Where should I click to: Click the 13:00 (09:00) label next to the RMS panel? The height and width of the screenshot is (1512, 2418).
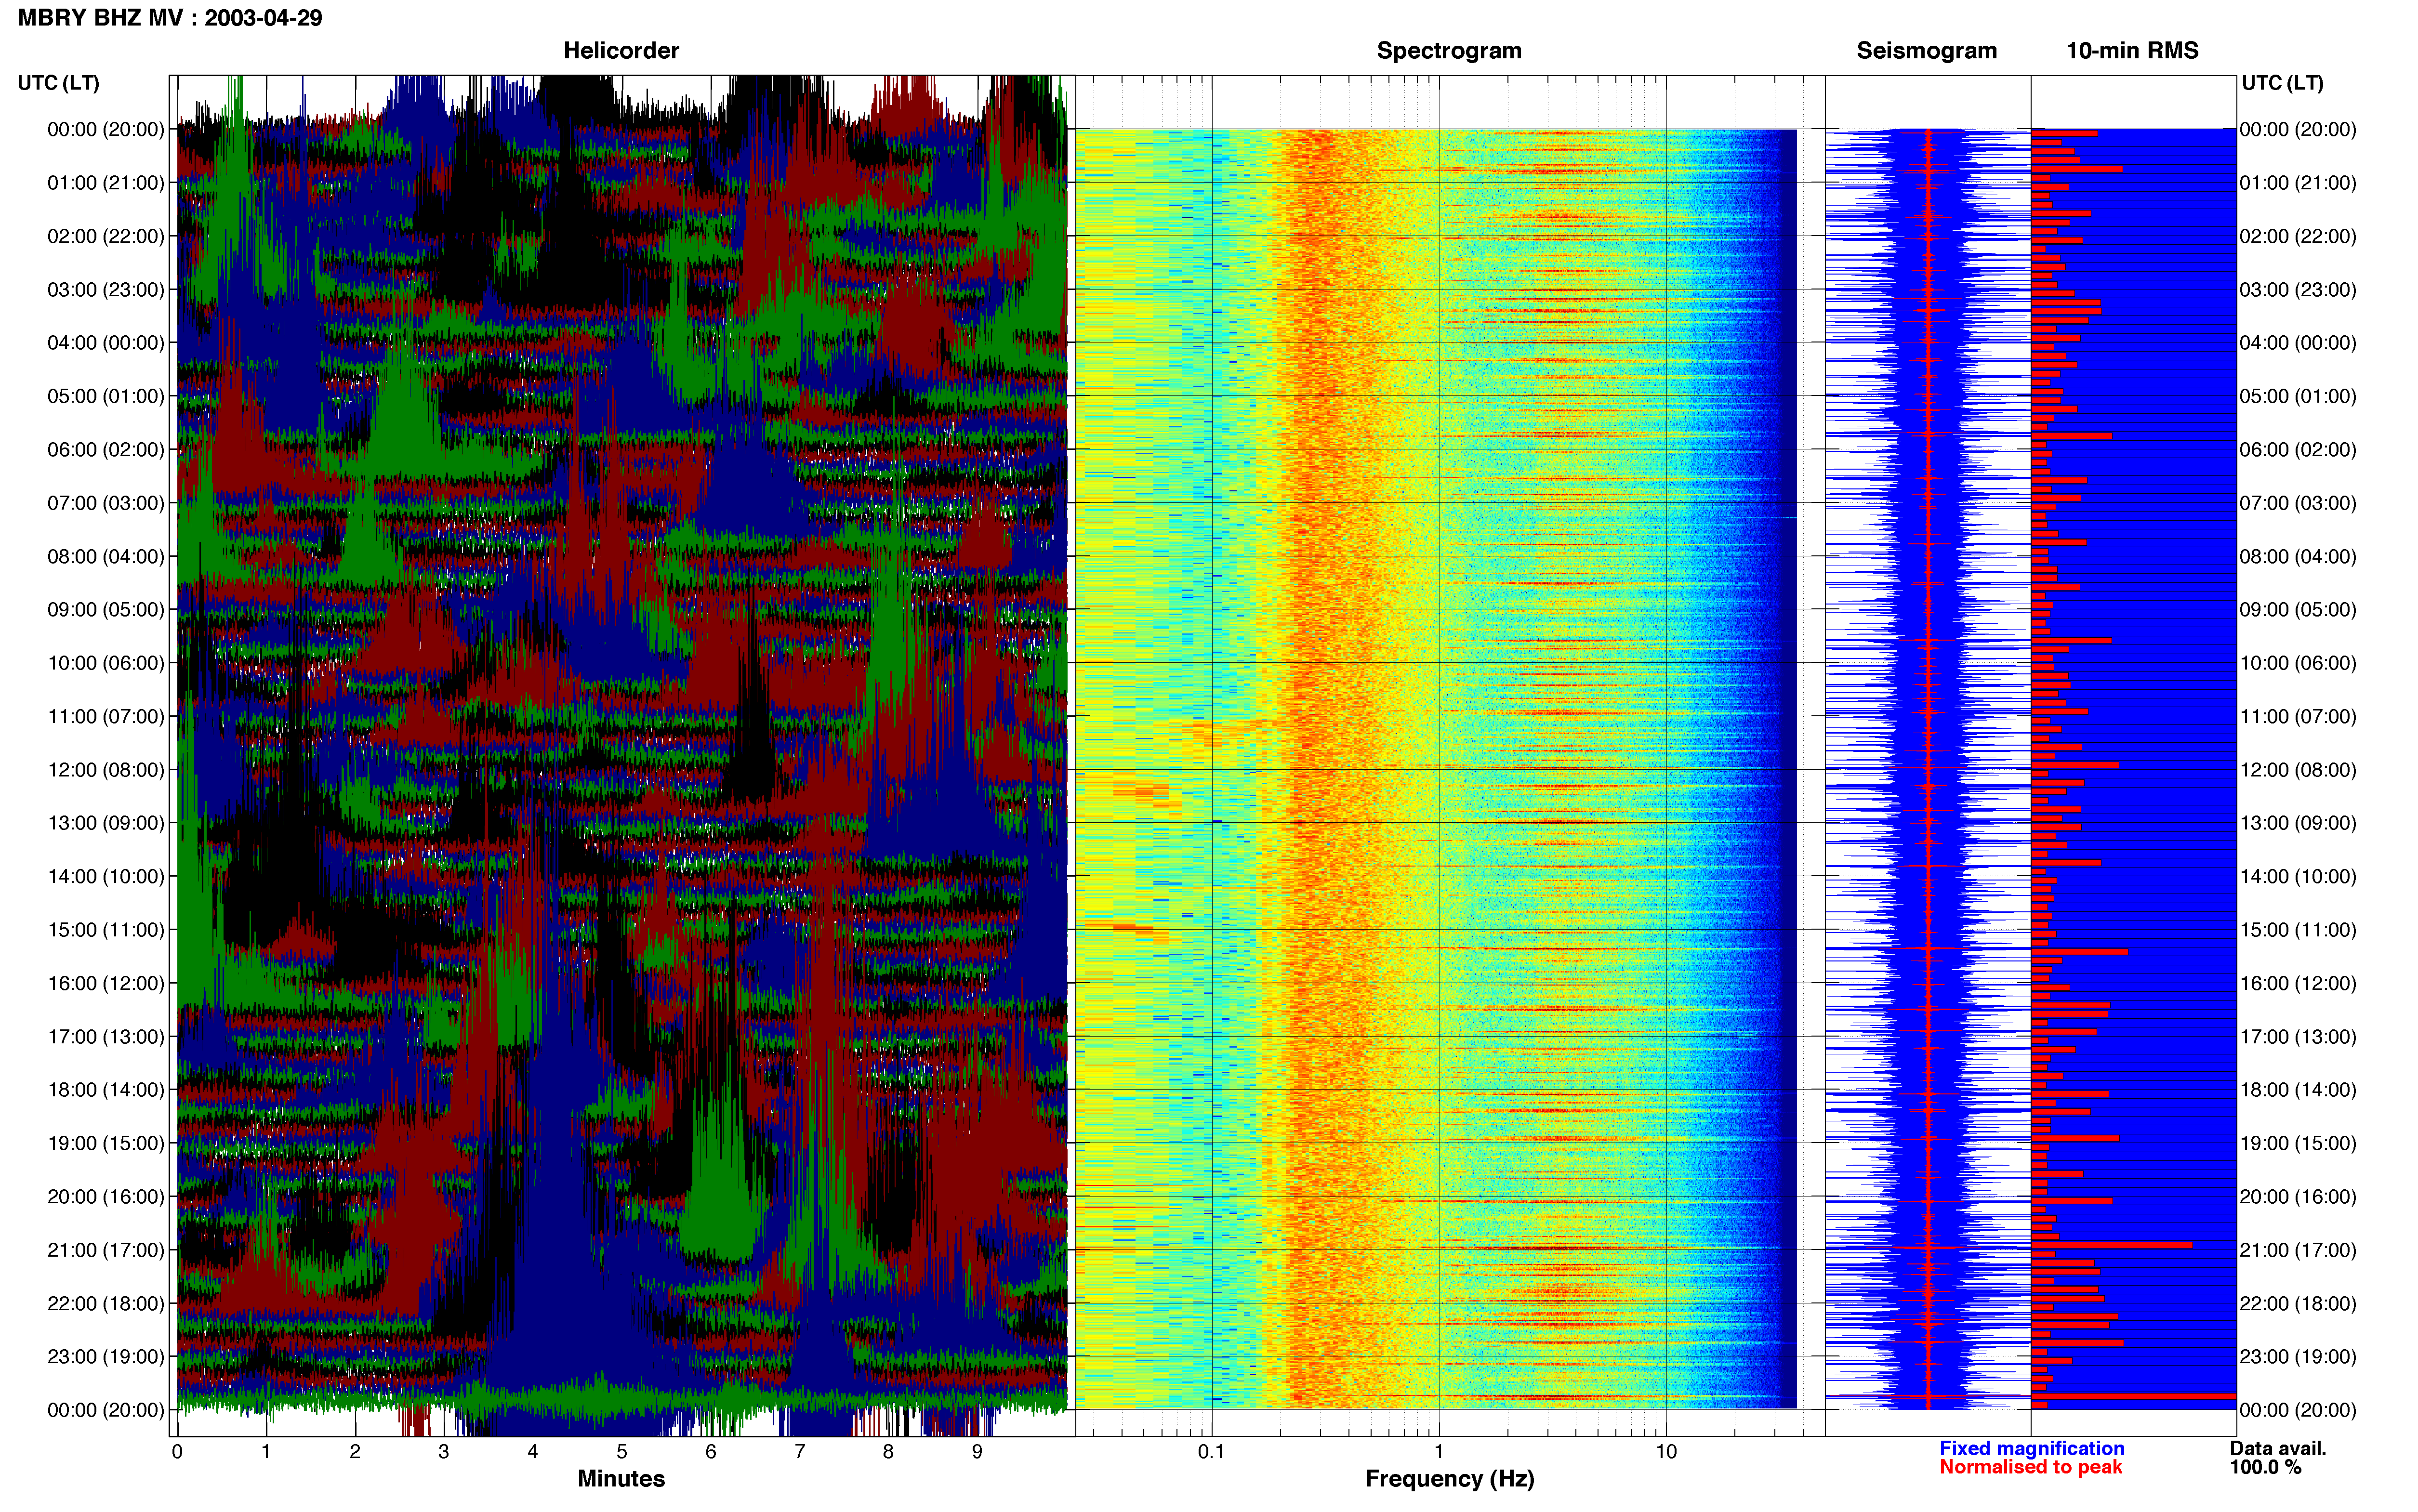point(2298,823)
